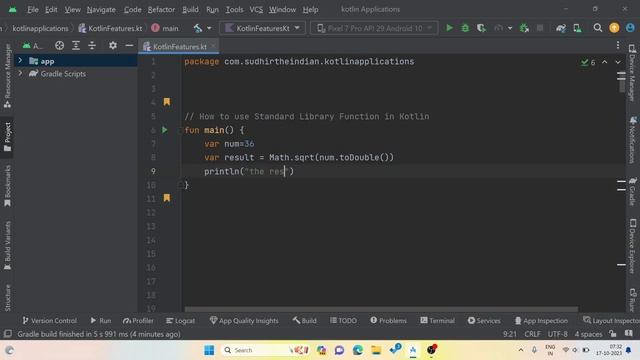
Task: Open the File menu
Action: tap(33, 9)
